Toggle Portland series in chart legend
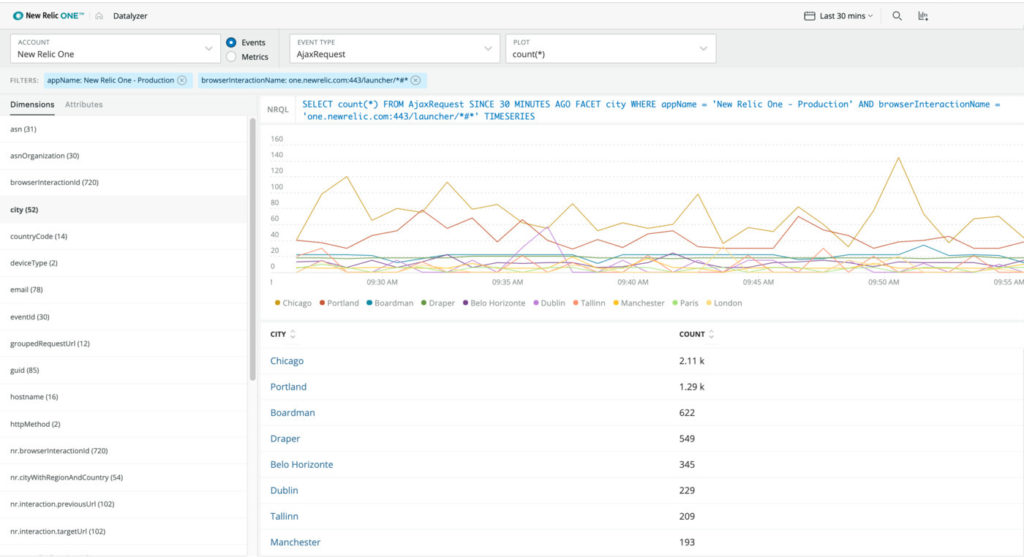 click(339, 303)
